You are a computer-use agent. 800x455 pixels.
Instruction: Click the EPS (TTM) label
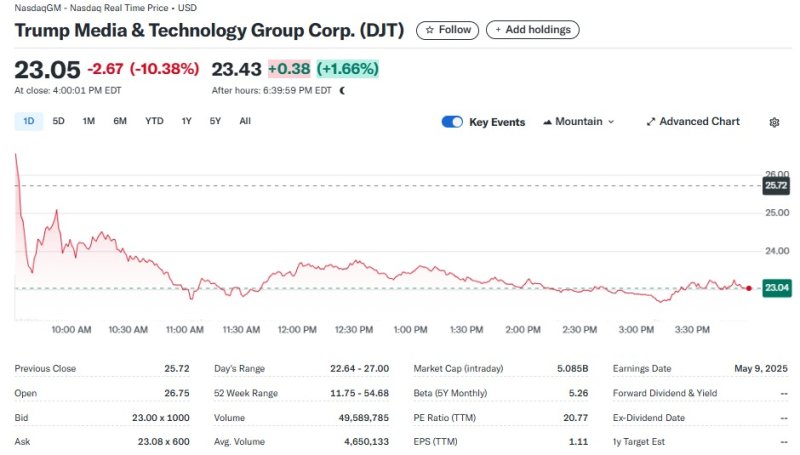click(x=435, y=442)
